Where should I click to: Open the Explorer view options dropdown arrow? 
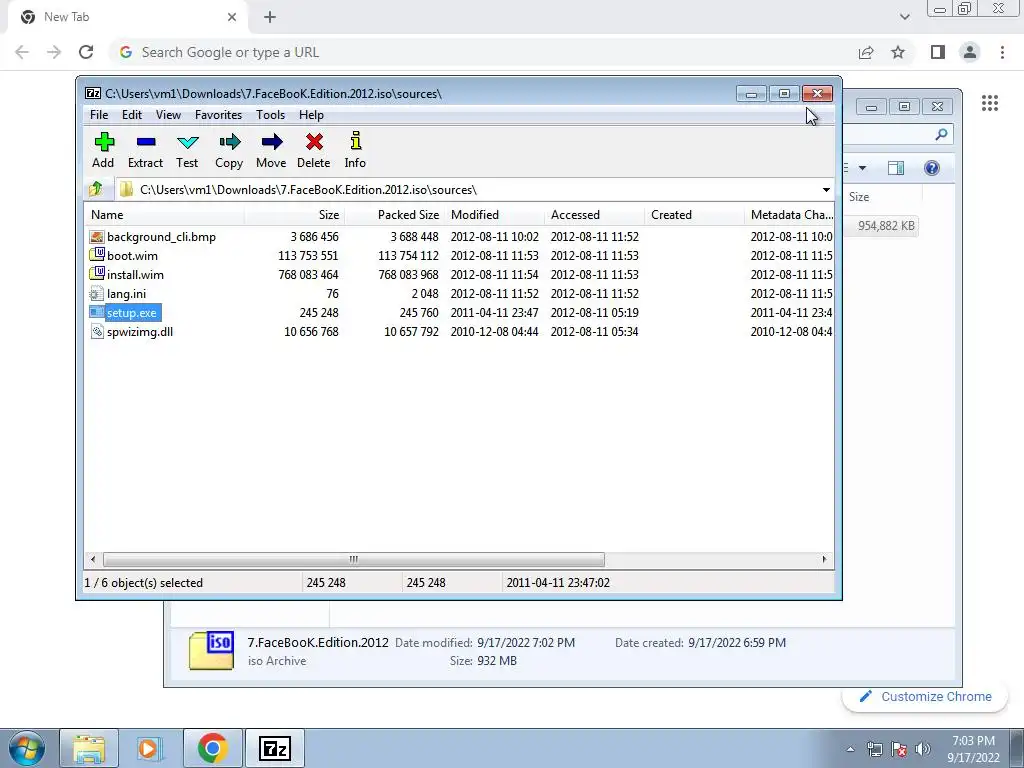pyautogui.click(x=863, y=168)
